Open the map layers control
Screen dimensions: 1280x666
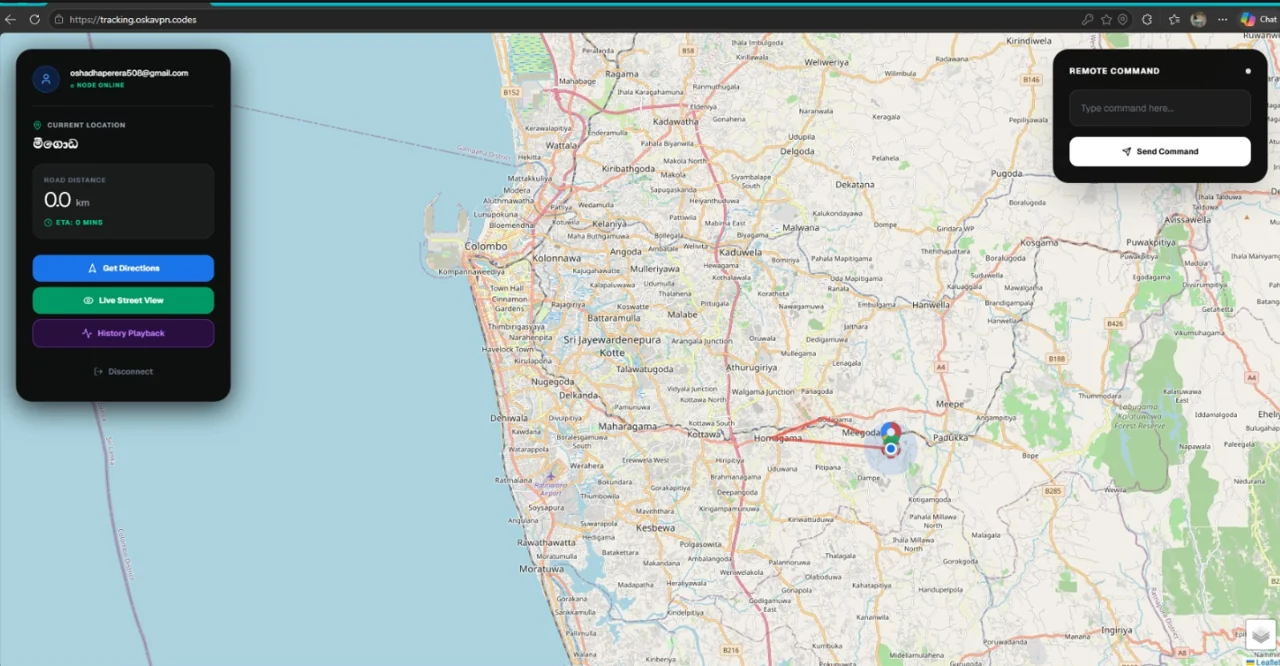tap(1260, 634)
